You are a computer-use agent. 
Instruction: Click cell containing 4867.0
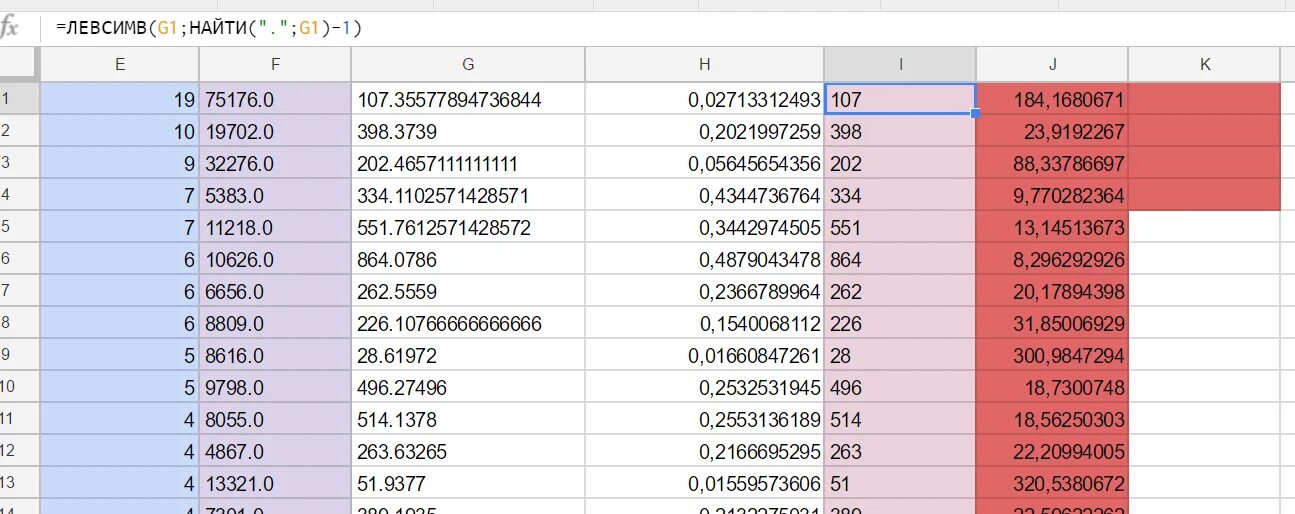pyautogui.click(x=275, y=451)
